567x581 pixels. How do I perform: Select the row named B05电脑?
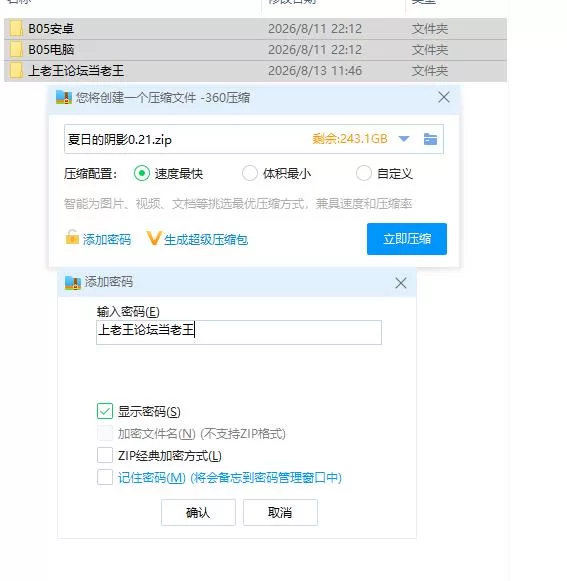(x=255, y=50)
